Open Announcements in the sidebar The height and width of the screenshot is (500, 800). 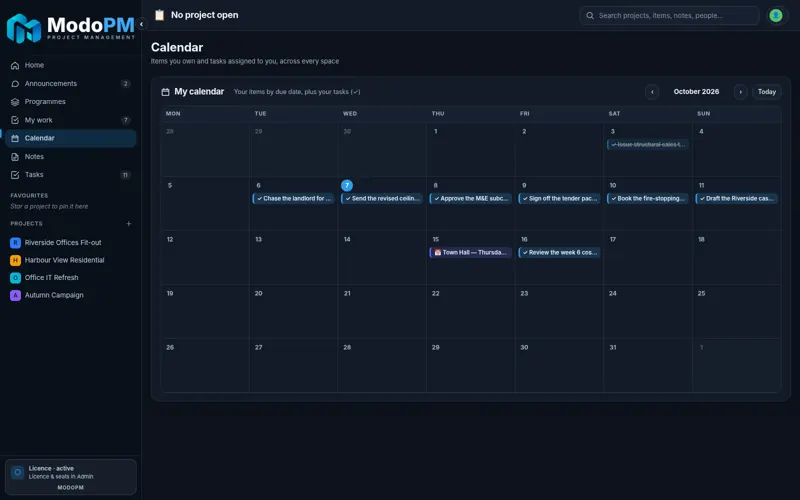[70, 84]
